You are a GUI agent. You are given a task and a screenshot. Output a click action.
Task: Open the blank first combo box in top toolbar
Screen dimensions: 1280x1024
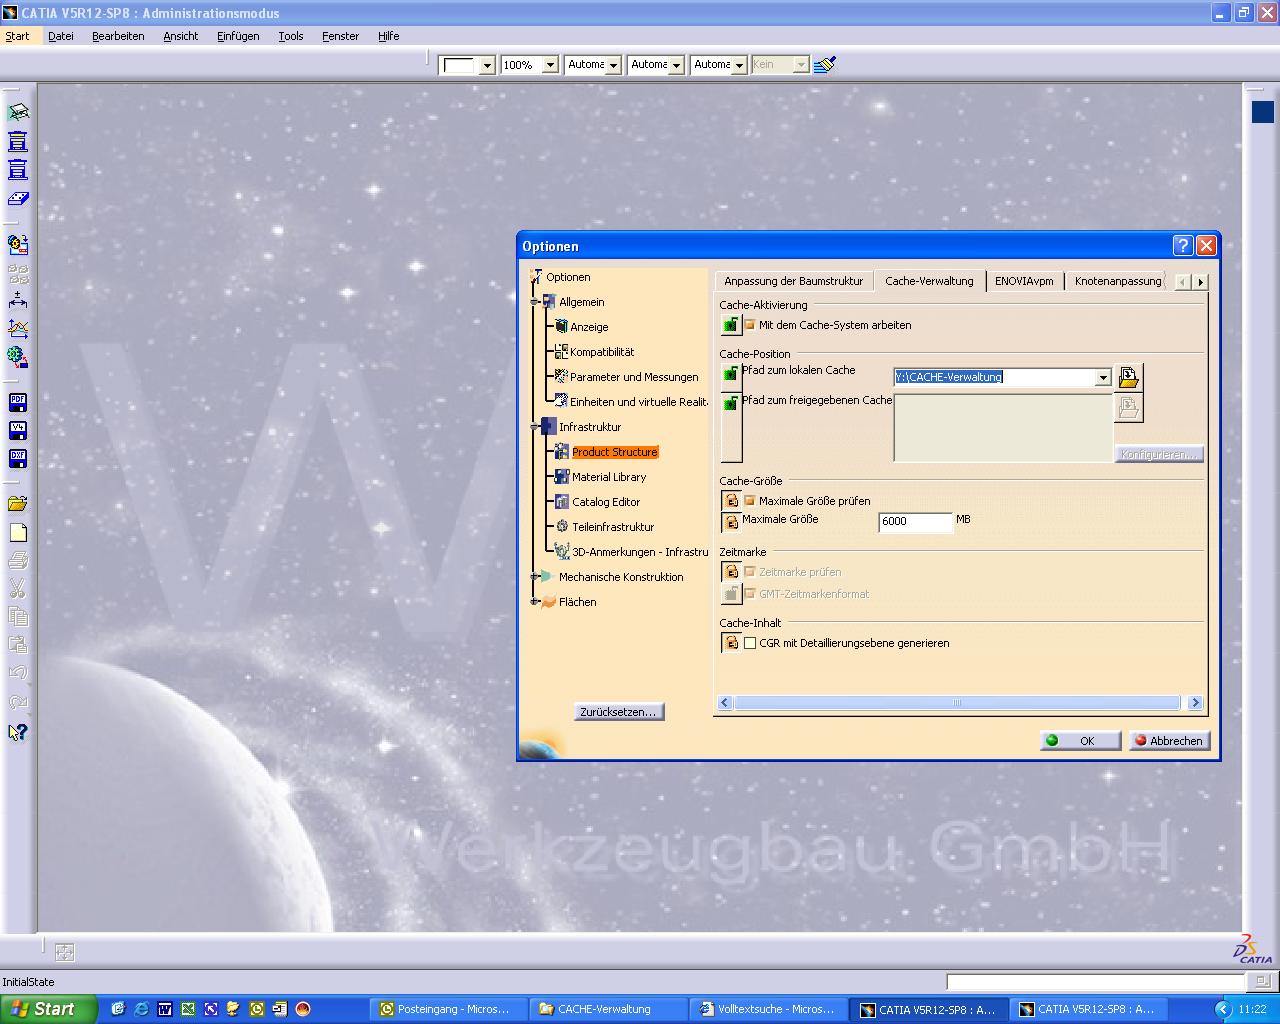click(487, 65)
